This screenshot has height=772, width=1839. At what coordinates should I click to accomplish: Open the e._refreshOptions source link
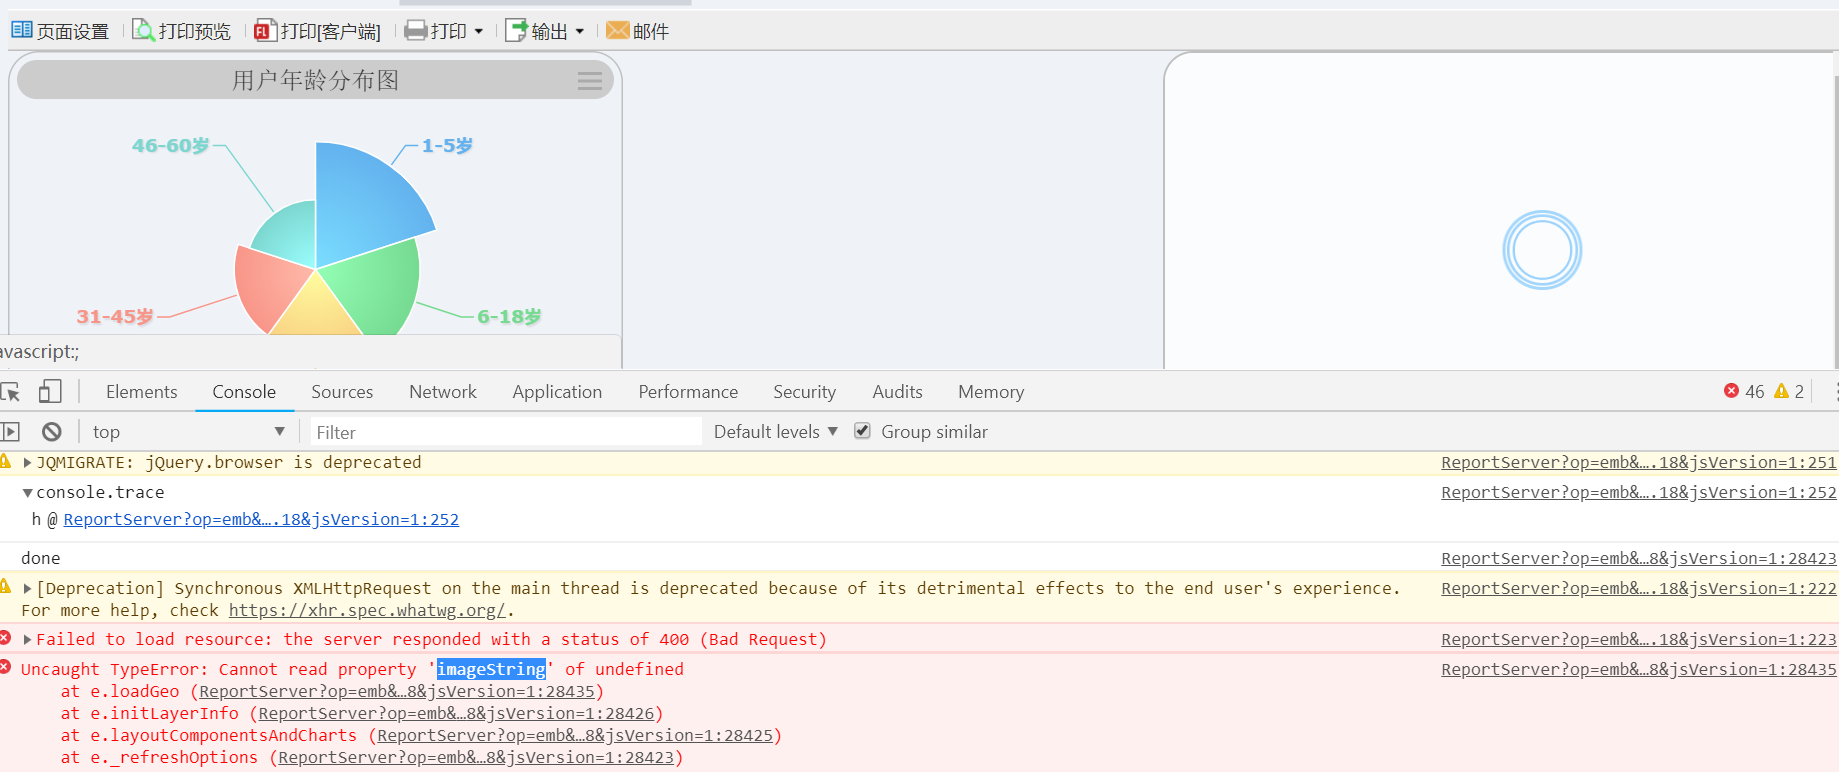(x=476, y=758)
